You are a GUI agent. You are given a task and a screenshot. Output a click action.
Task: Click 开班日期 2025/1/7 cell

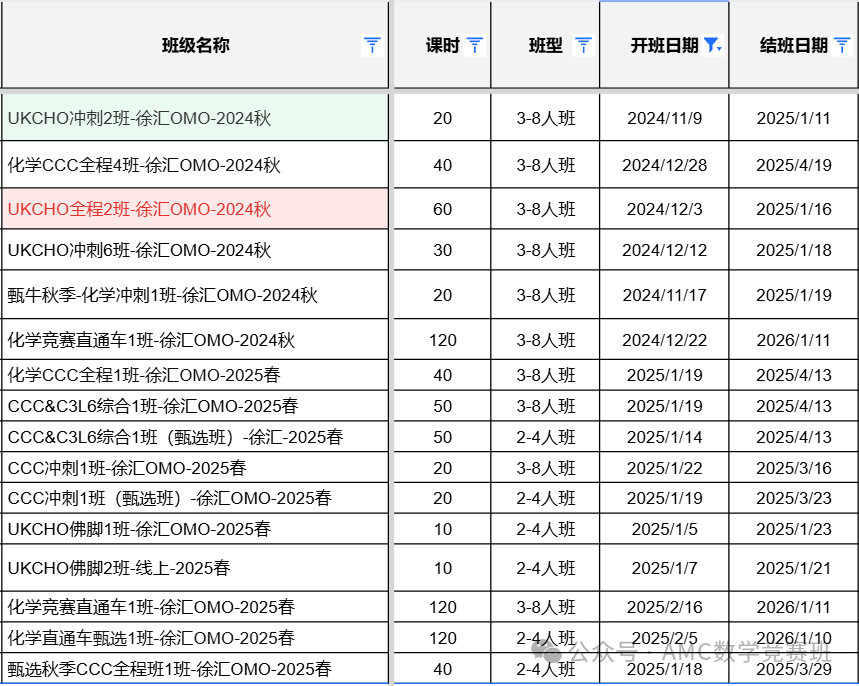[x=665, y=568]
